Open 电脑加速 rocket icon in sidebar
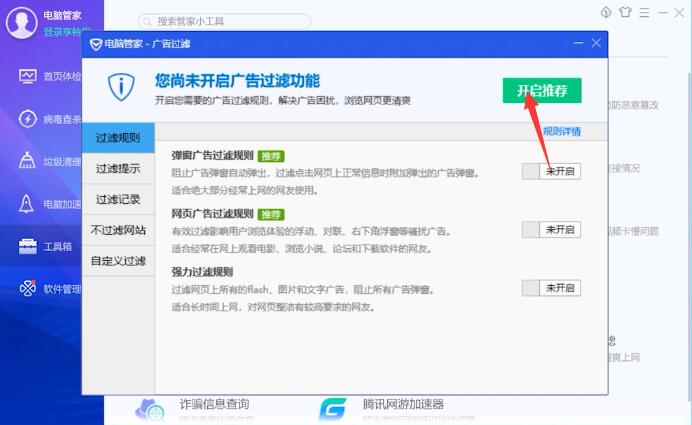Viewport: 692px width, 425px height. [x=26, y=203]
